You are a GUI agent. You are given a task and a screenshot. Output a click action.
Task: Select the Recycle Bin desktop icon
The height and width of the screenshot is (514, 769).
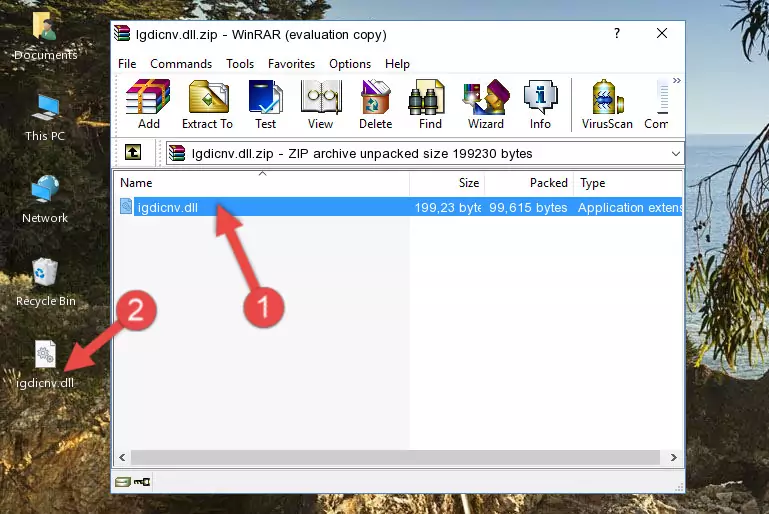[46, 283]
